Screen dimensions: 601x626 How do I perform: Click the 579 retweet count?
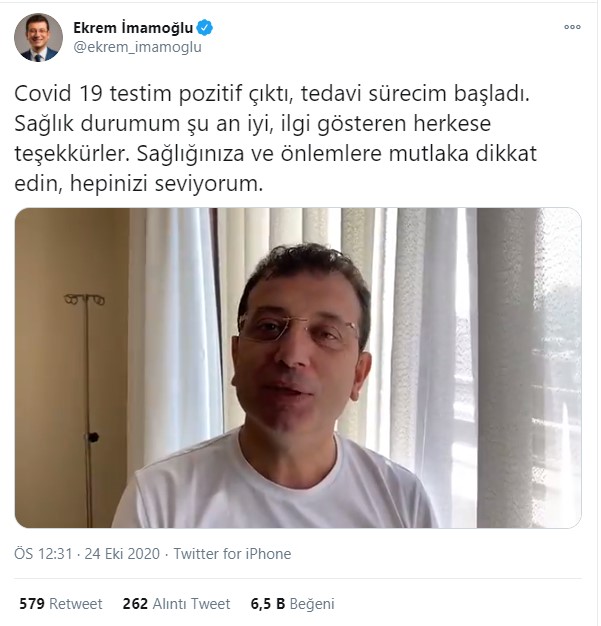32,604
